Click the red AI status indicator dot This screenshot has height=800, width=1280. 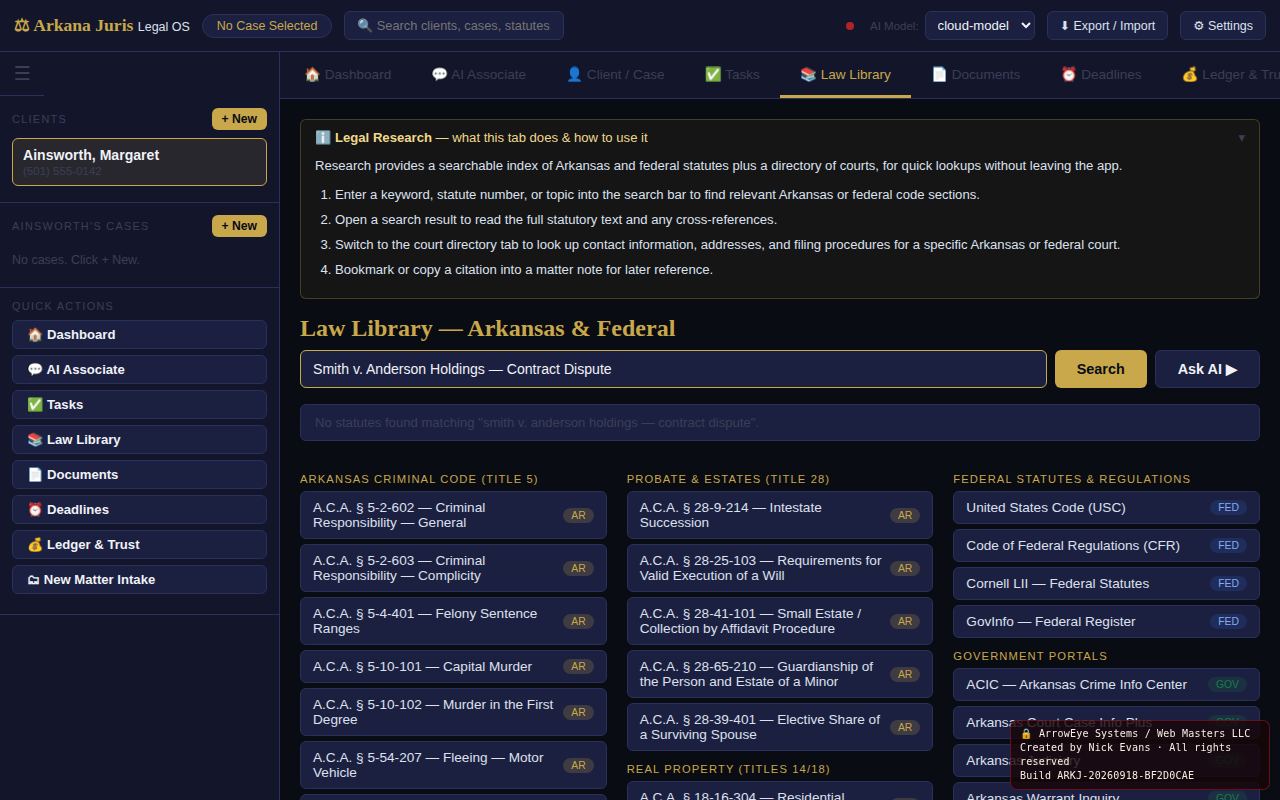coord(850,26)
